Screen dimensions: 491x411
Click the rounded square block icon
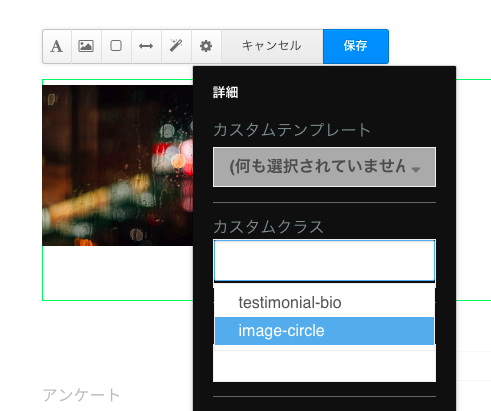click(x=116, y=46)
